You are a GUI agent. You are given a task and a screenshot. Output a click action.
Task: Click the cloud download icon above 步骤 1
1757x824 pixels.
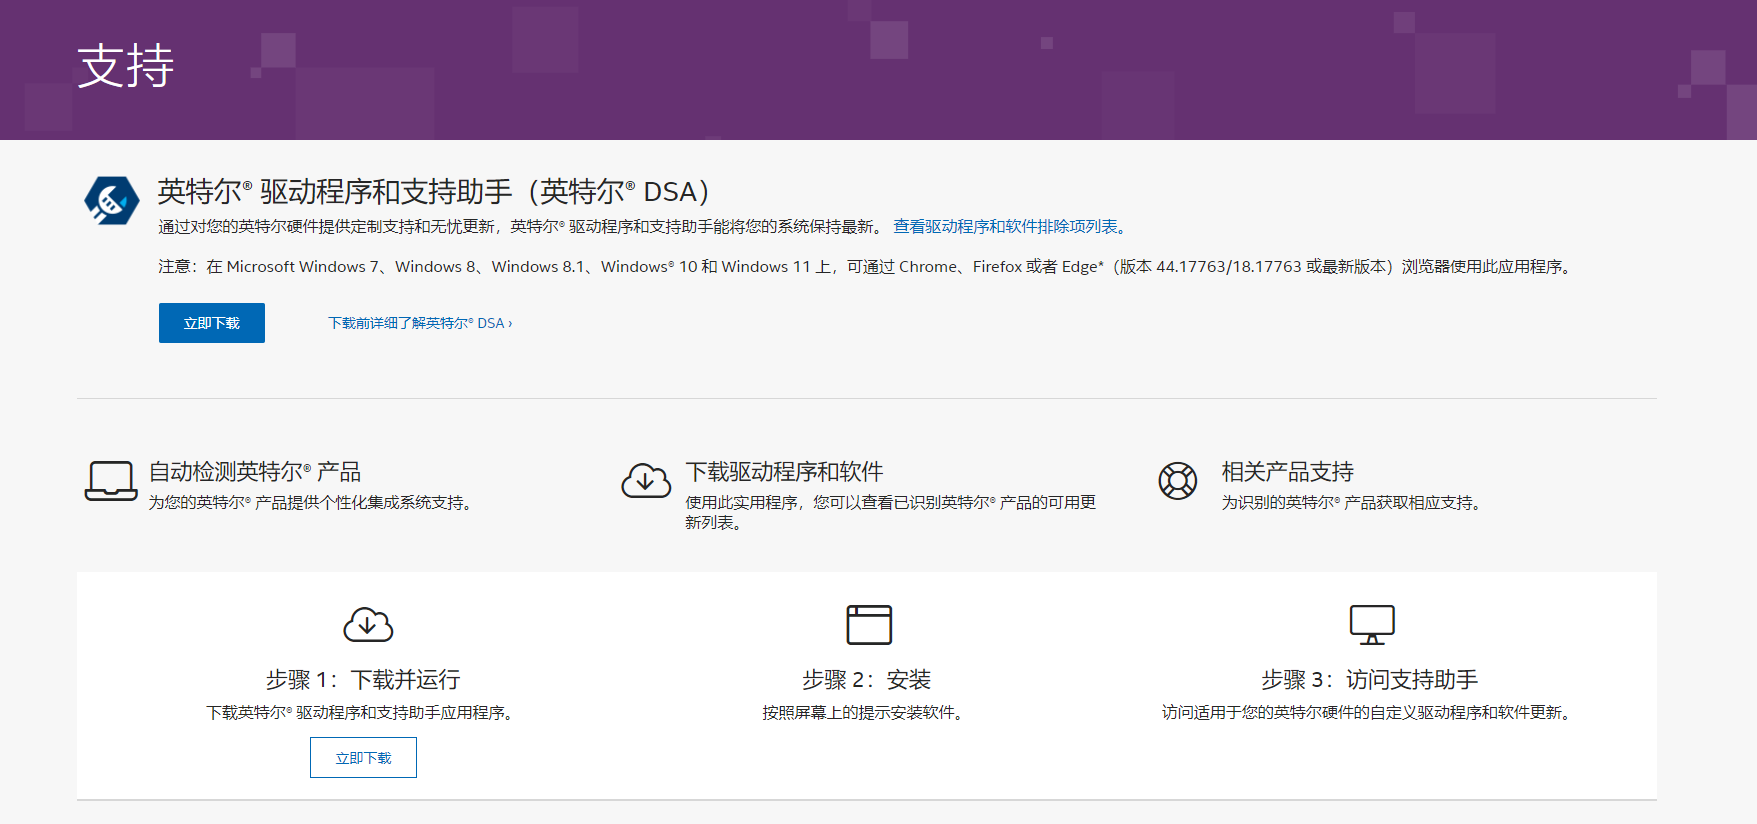point(368,625)
